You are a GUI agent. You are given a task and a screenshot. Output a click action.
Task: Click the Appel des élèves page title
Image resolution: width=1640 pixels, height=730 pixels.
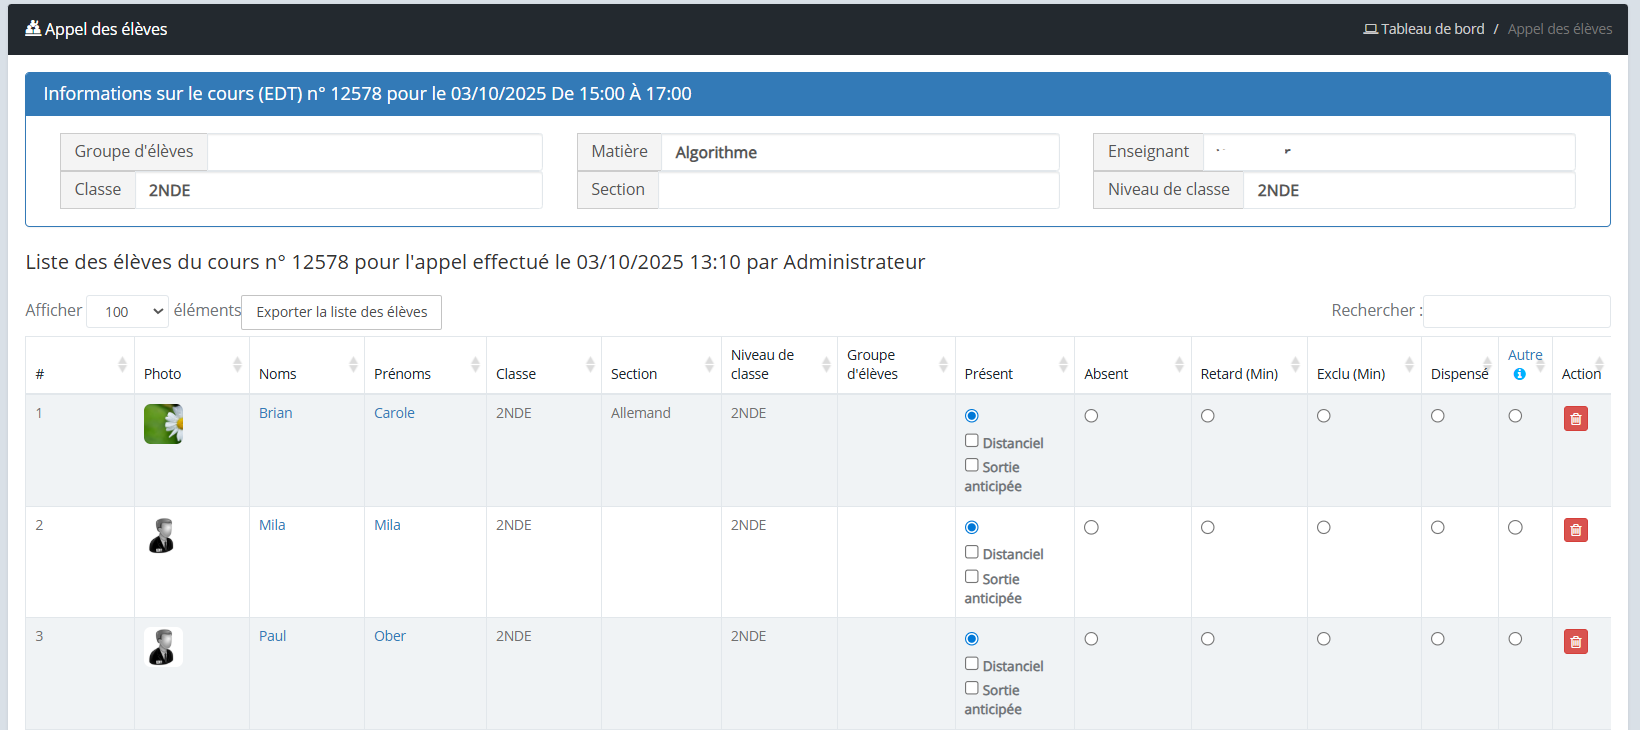pyautogui.click(x=97, y=29)
